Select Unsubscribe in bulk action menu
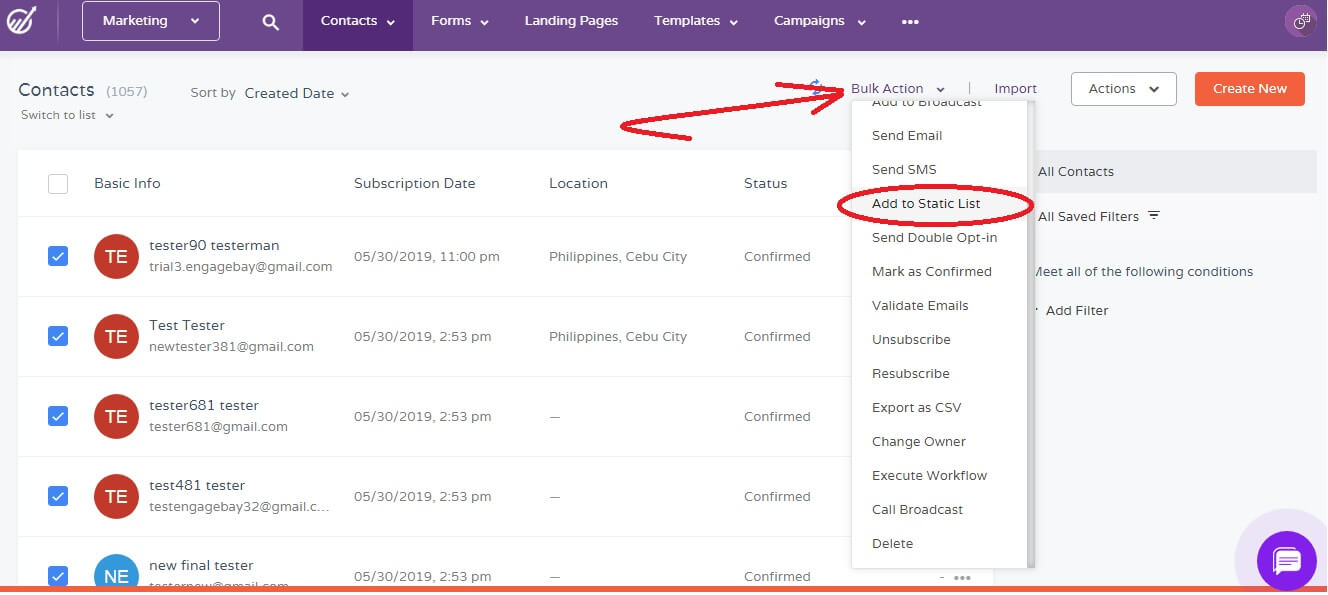This screenshot has height=595, width=1328. tap(911, 340)
